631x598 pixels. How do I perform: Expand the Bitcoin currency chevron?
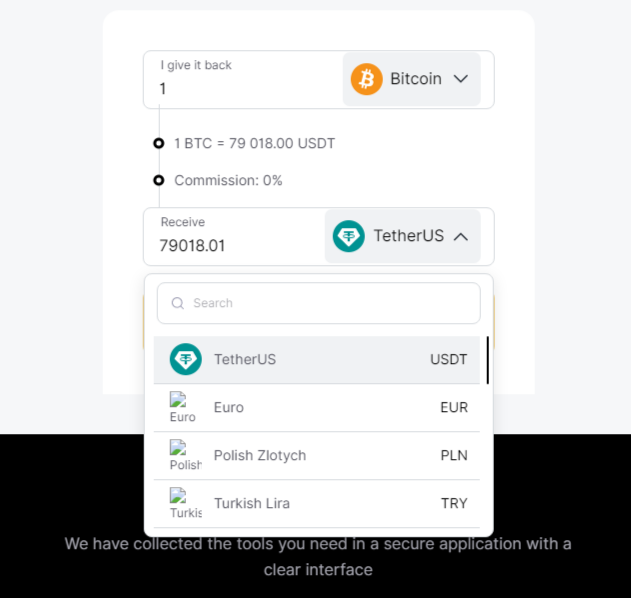tap(461, 79)
